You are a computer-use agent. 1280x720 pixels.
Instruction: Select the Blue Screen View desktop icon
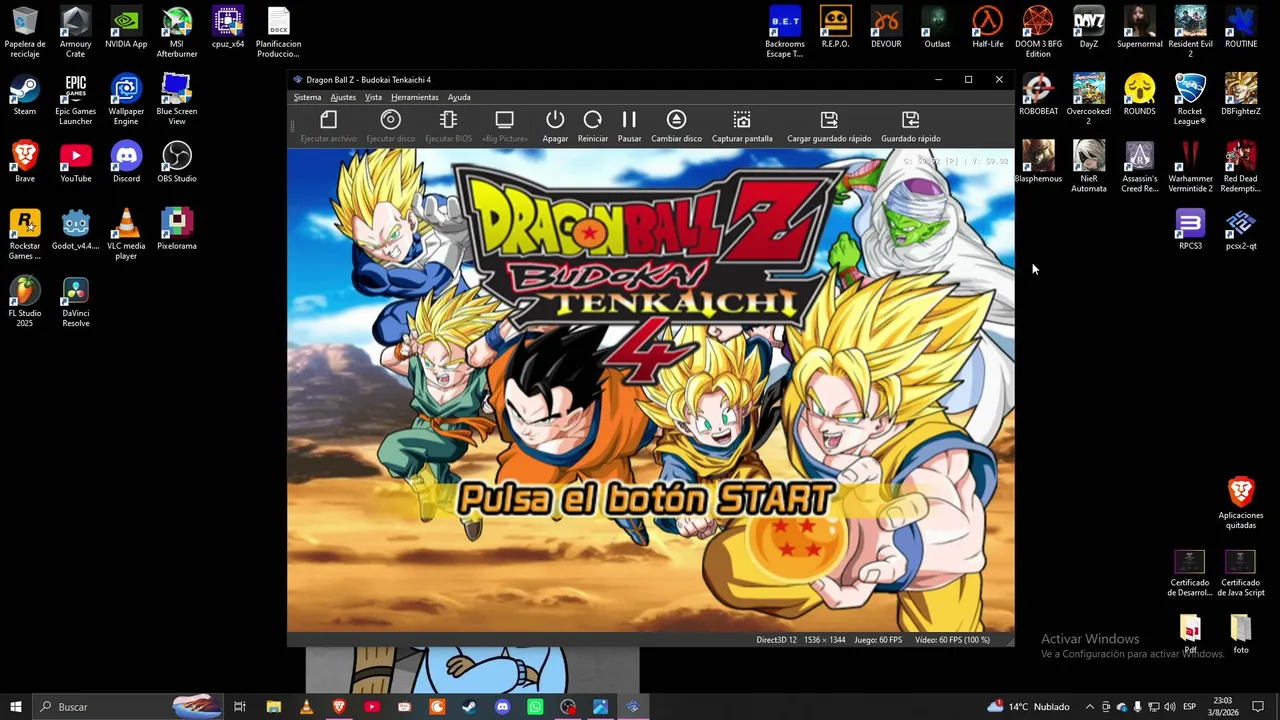[x=177, y=100]
